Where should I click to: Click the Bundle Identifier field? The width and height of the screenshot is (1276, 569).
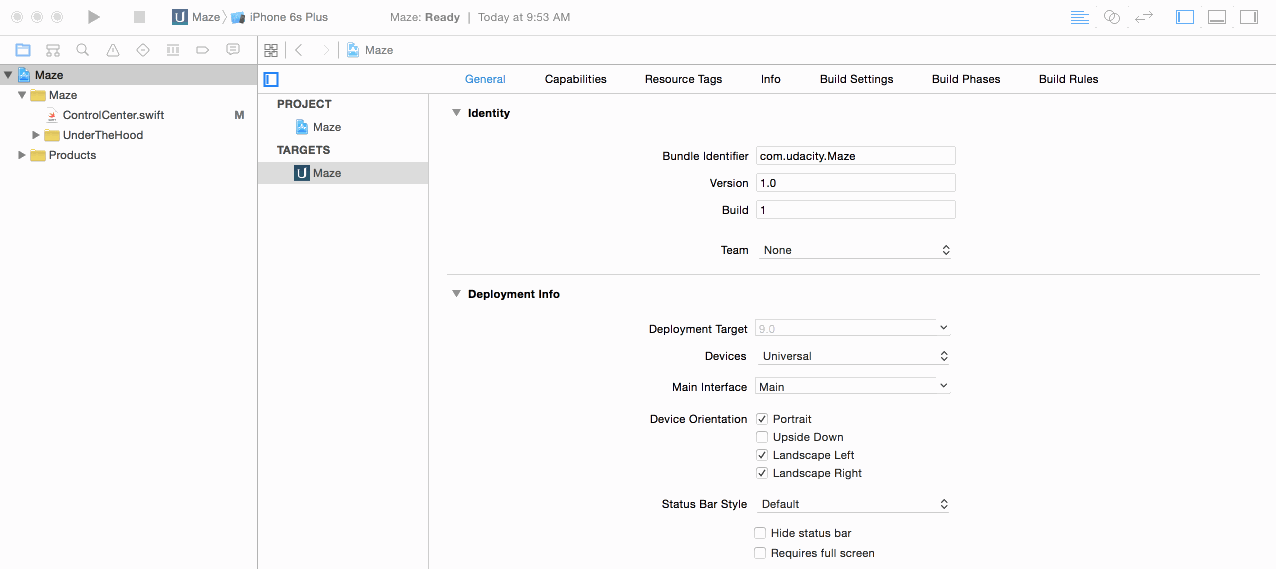[x=855, y=156]
